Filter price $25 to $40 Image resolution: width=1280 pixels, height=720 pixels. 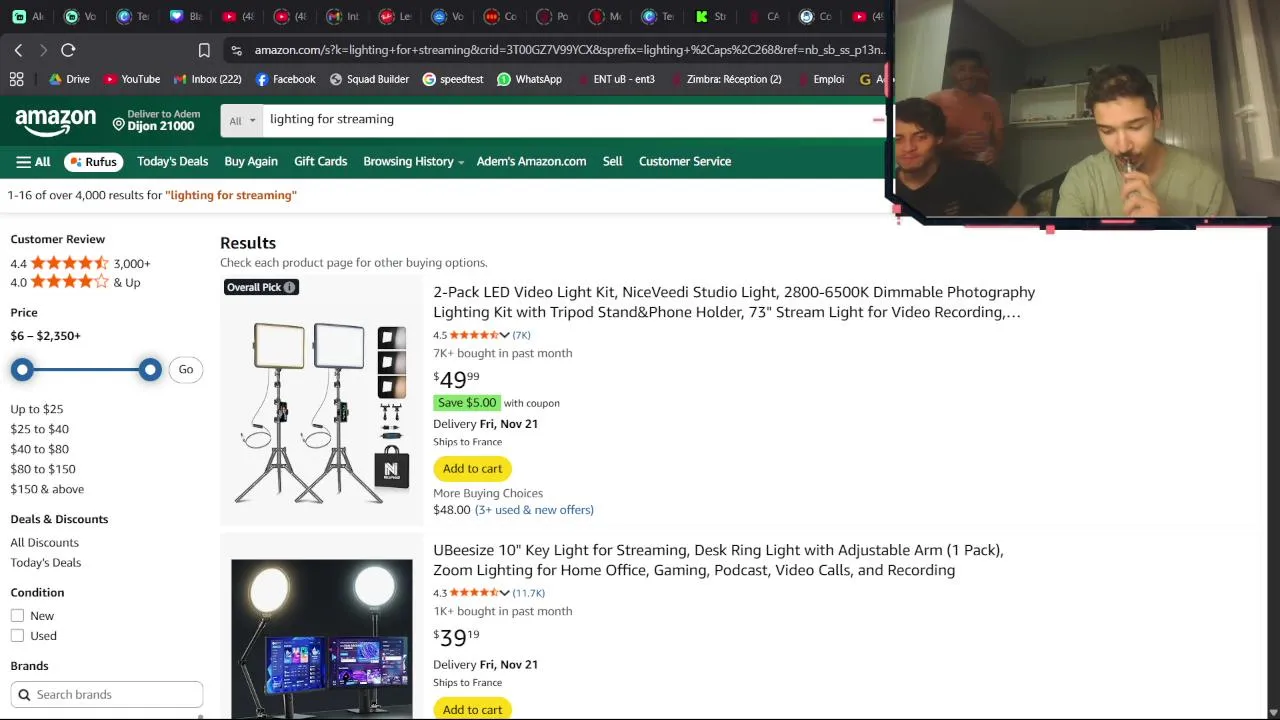[x=40, y=429]
